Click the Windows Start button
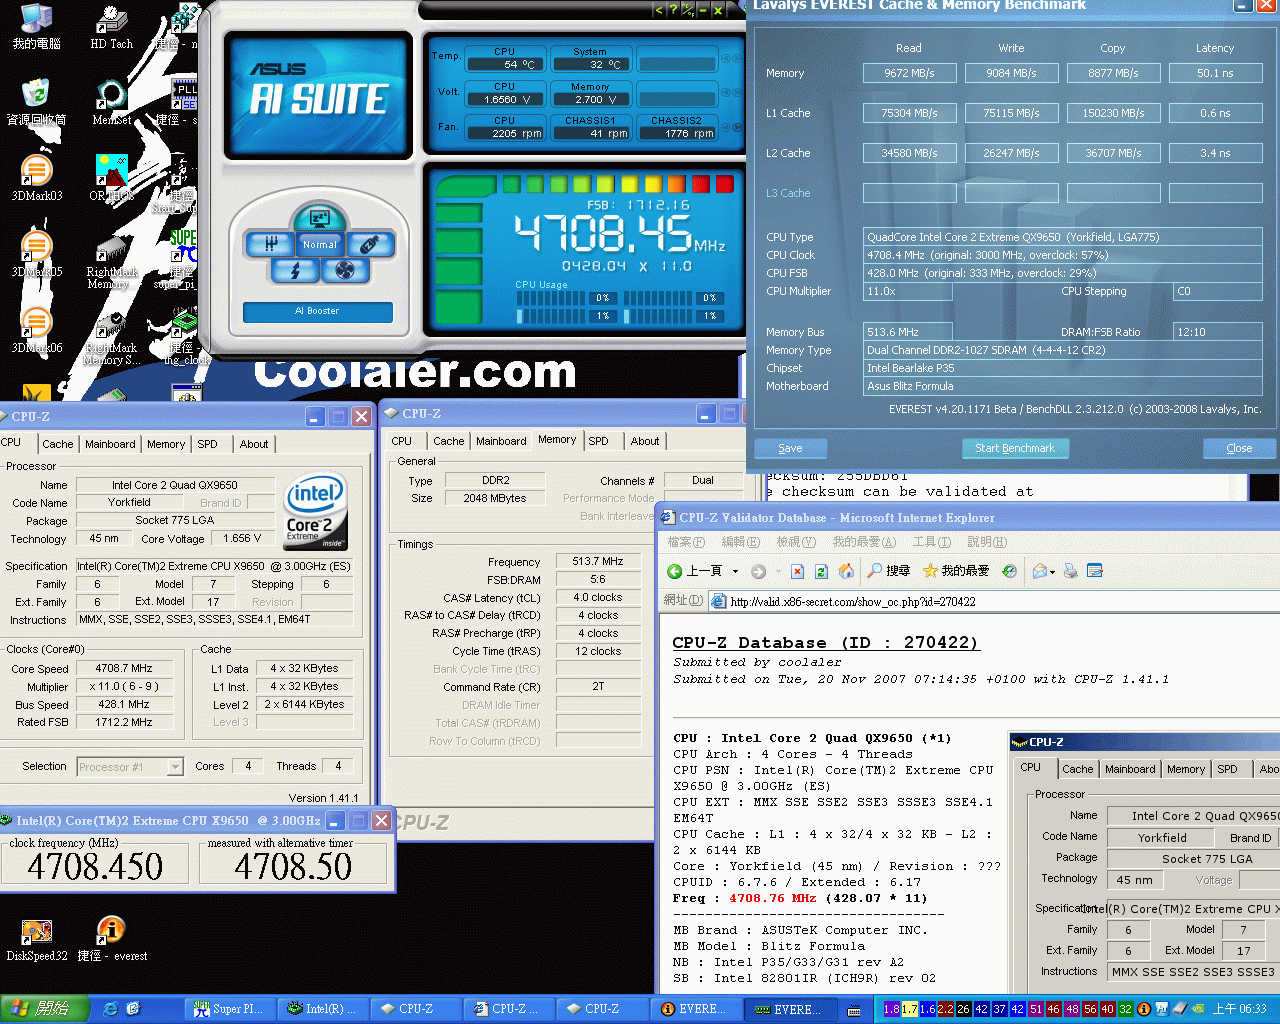 [45, 1009]
